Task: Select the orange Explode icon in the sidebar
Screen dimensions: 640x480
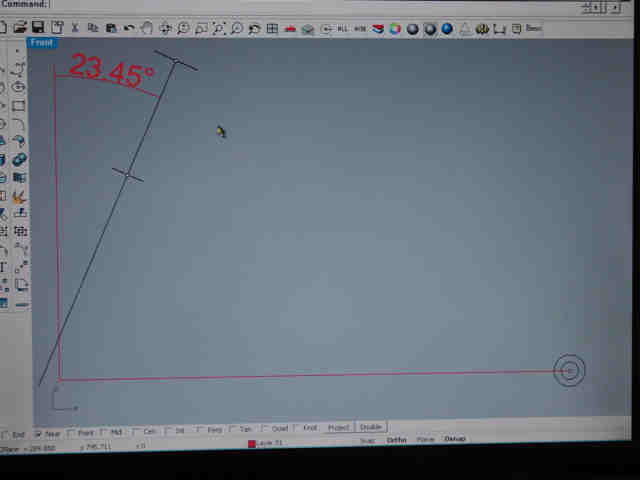Action: pyautogui.click(x=19, y=197)
